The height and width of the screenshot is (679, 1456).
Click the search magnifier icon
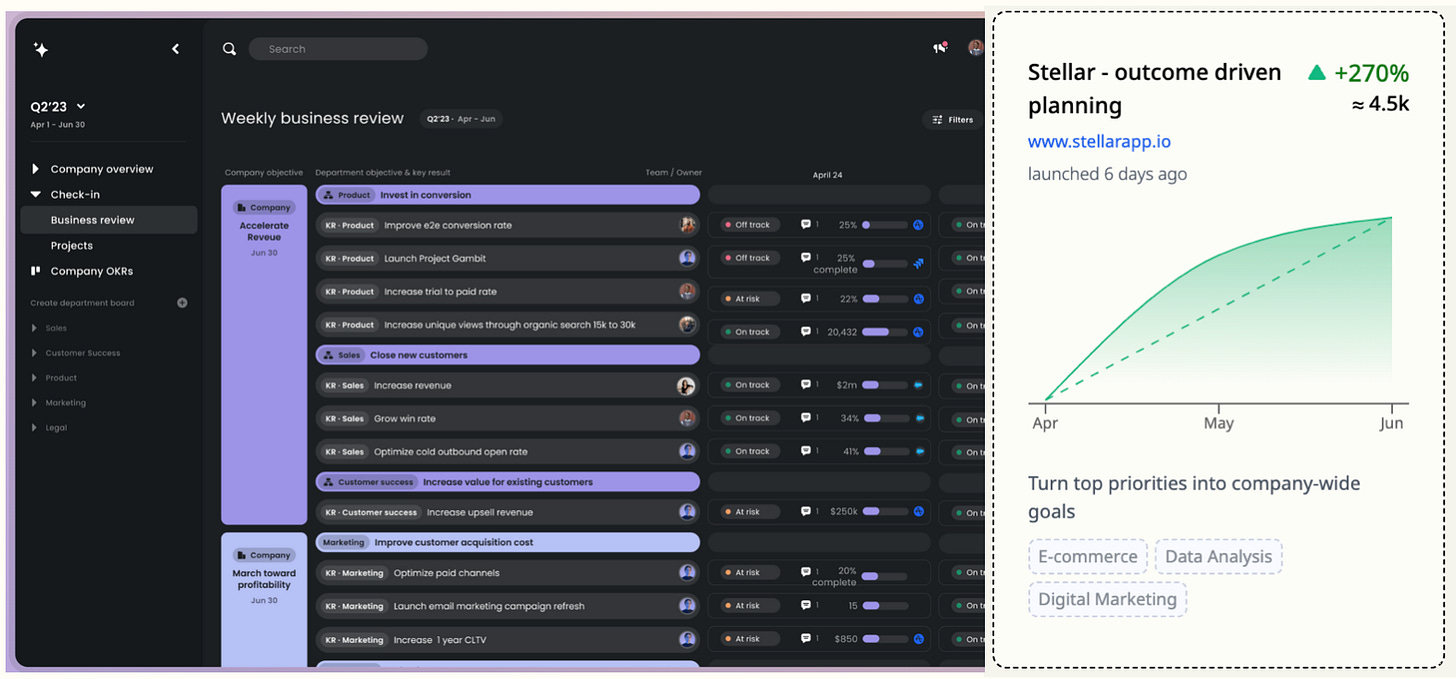230,49
